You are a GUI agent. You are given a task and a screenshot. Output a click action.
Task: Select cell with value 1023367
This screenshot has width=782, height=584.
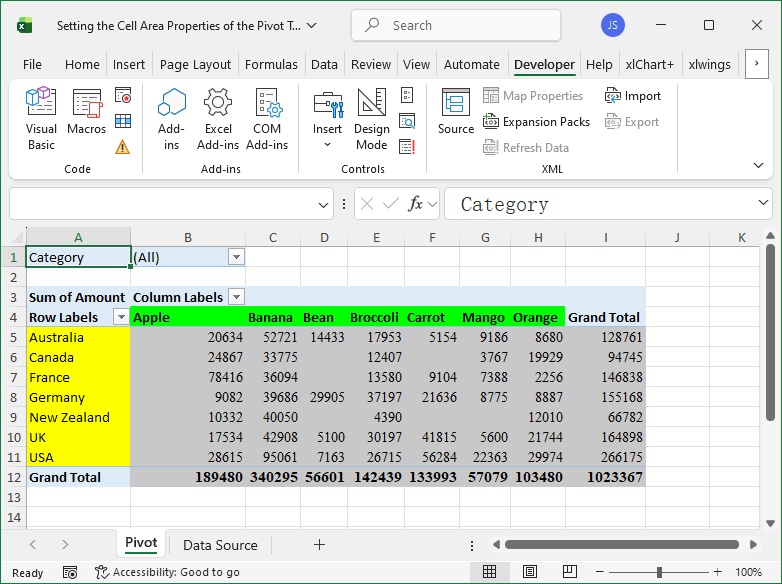[x=605, y=477]
